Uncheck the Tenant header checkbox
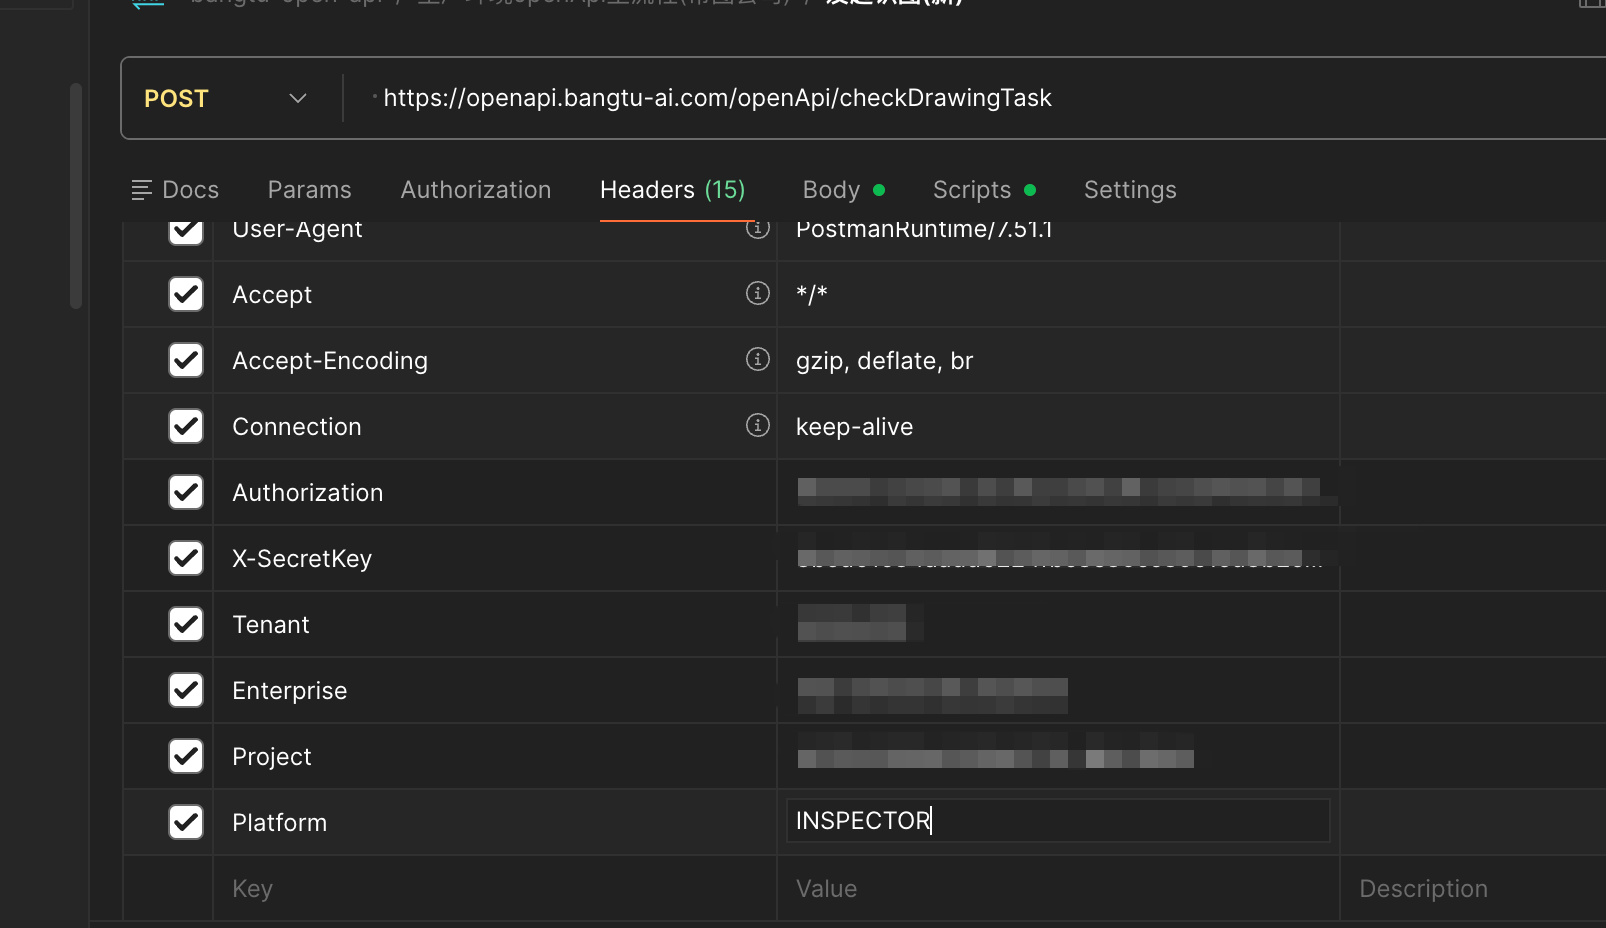Screen dimensions: 1606x928 point(186,624)
